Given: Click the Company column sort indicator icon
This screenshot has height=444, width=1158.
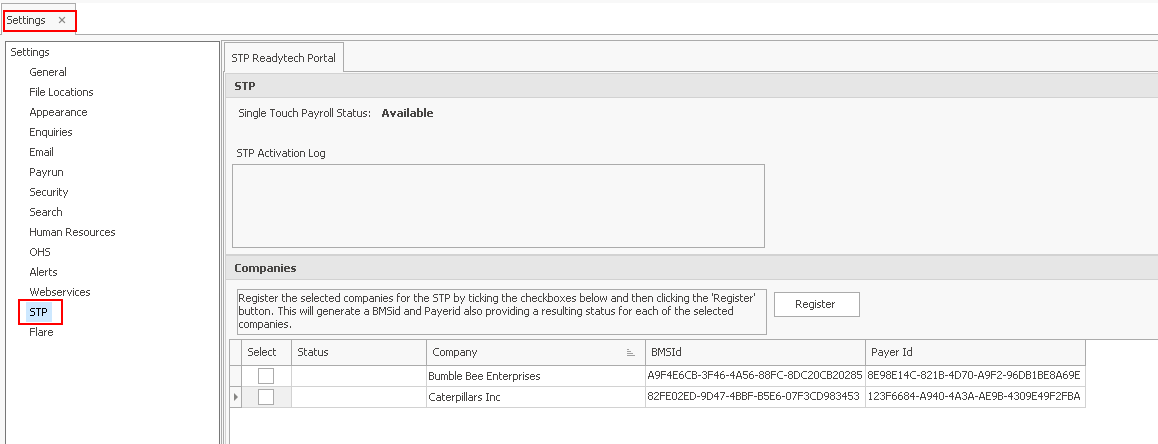Looking at the screenshot, I should click(x=631, y=353).
